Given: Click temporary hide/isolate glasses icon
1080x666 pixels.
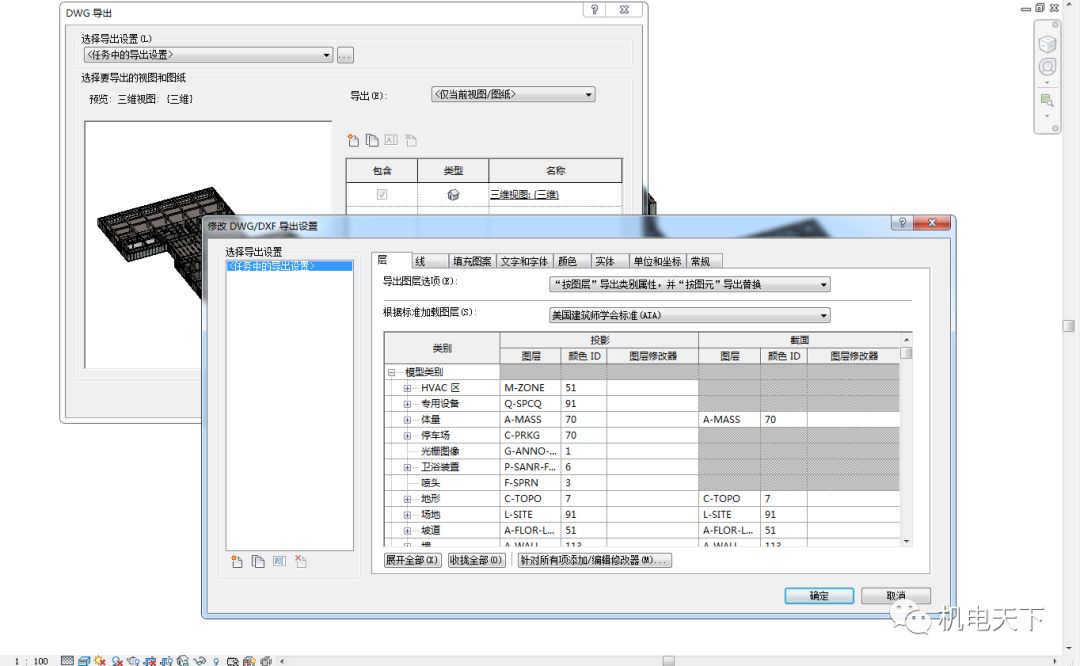Looking at the screenshot, I should (x=200, y=660).
